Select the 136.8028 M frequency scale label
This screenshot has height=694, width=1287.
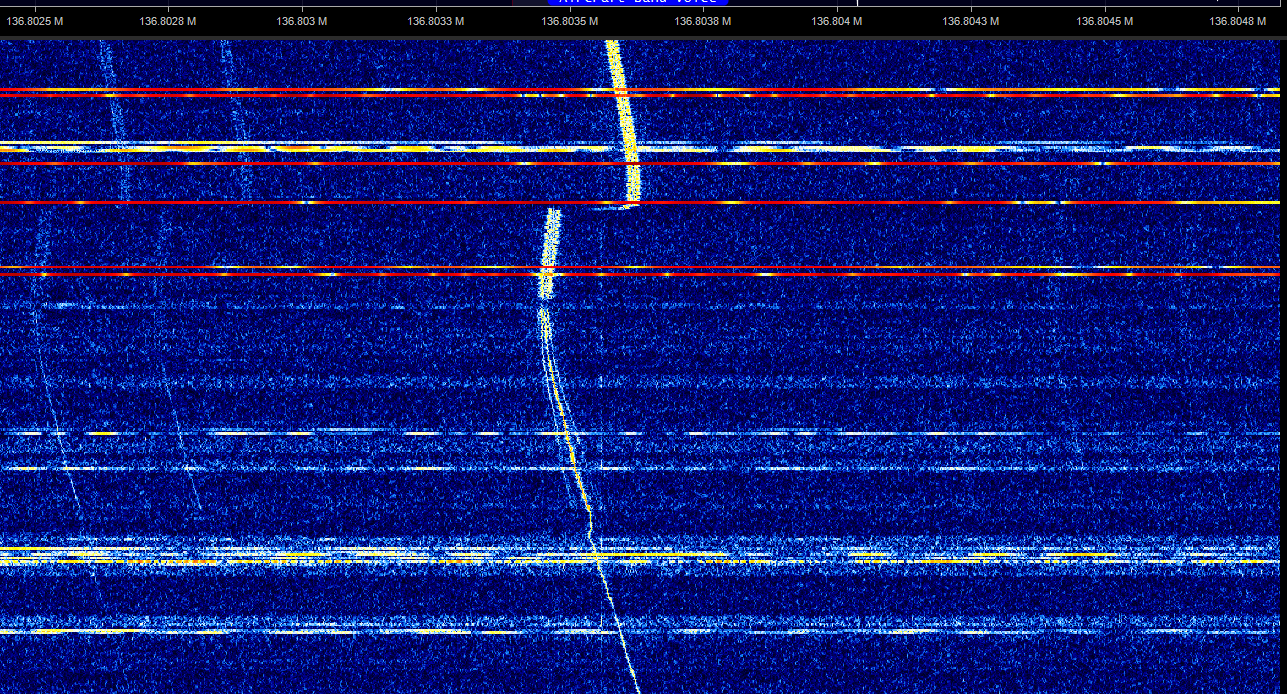167,21
